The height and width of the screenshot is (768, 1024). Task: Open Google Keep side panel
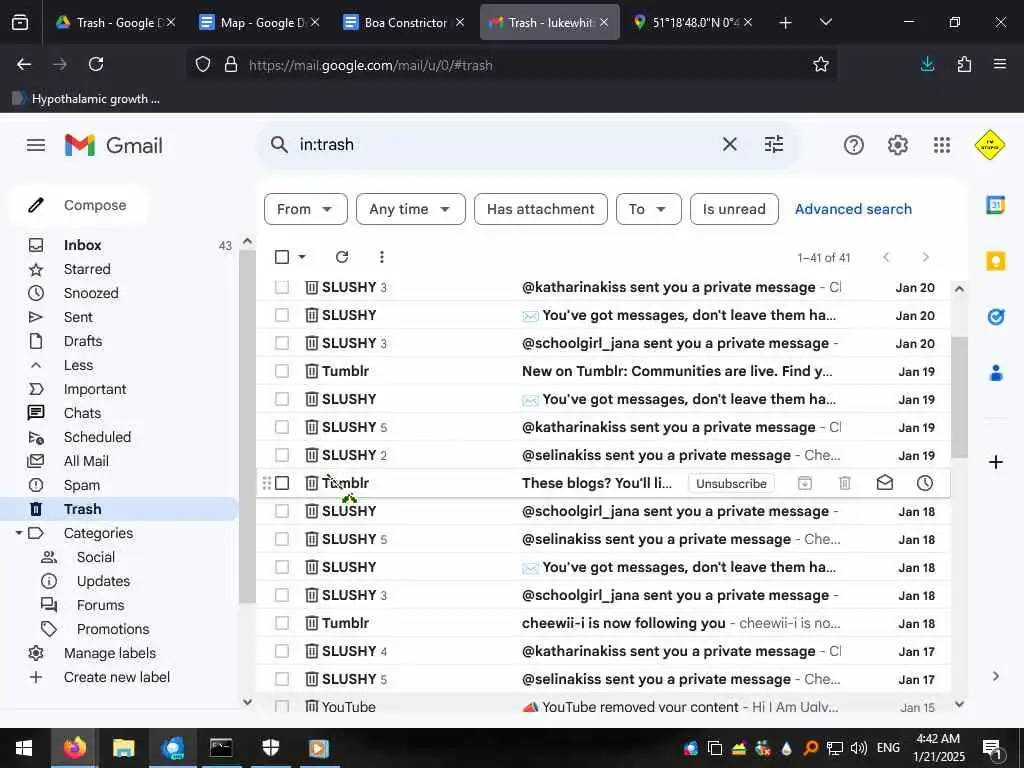pyautogui.click(x=995, y=261)
